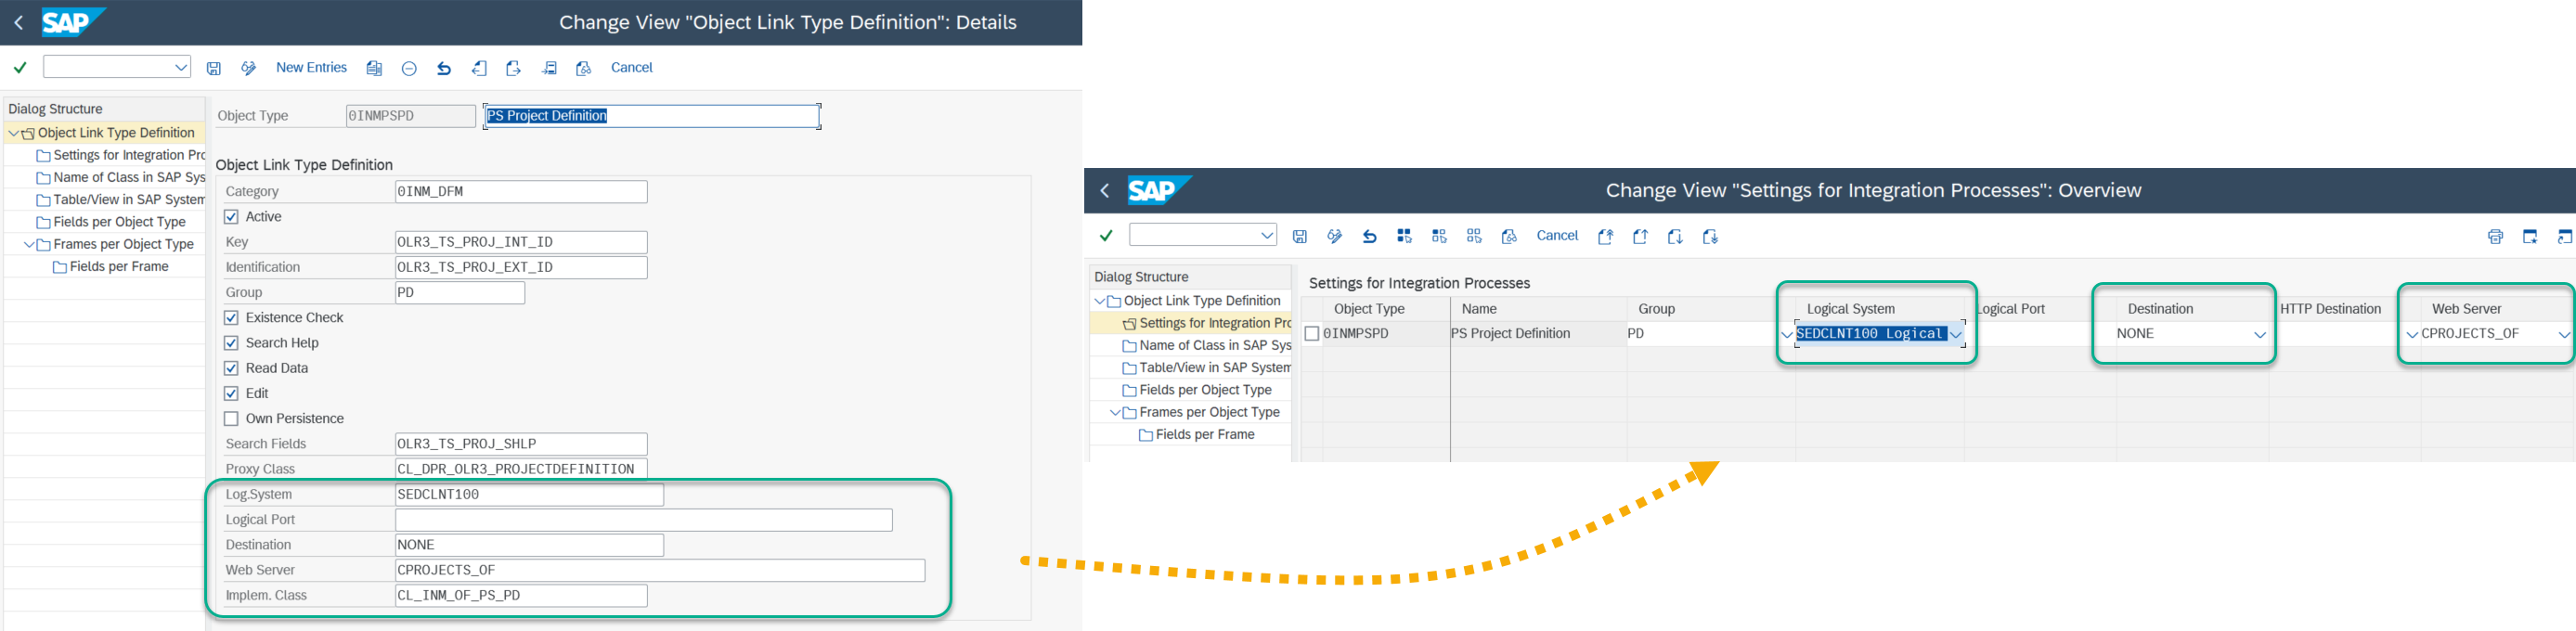
Task: Click the New Entries button
Action: coord(311,67)
